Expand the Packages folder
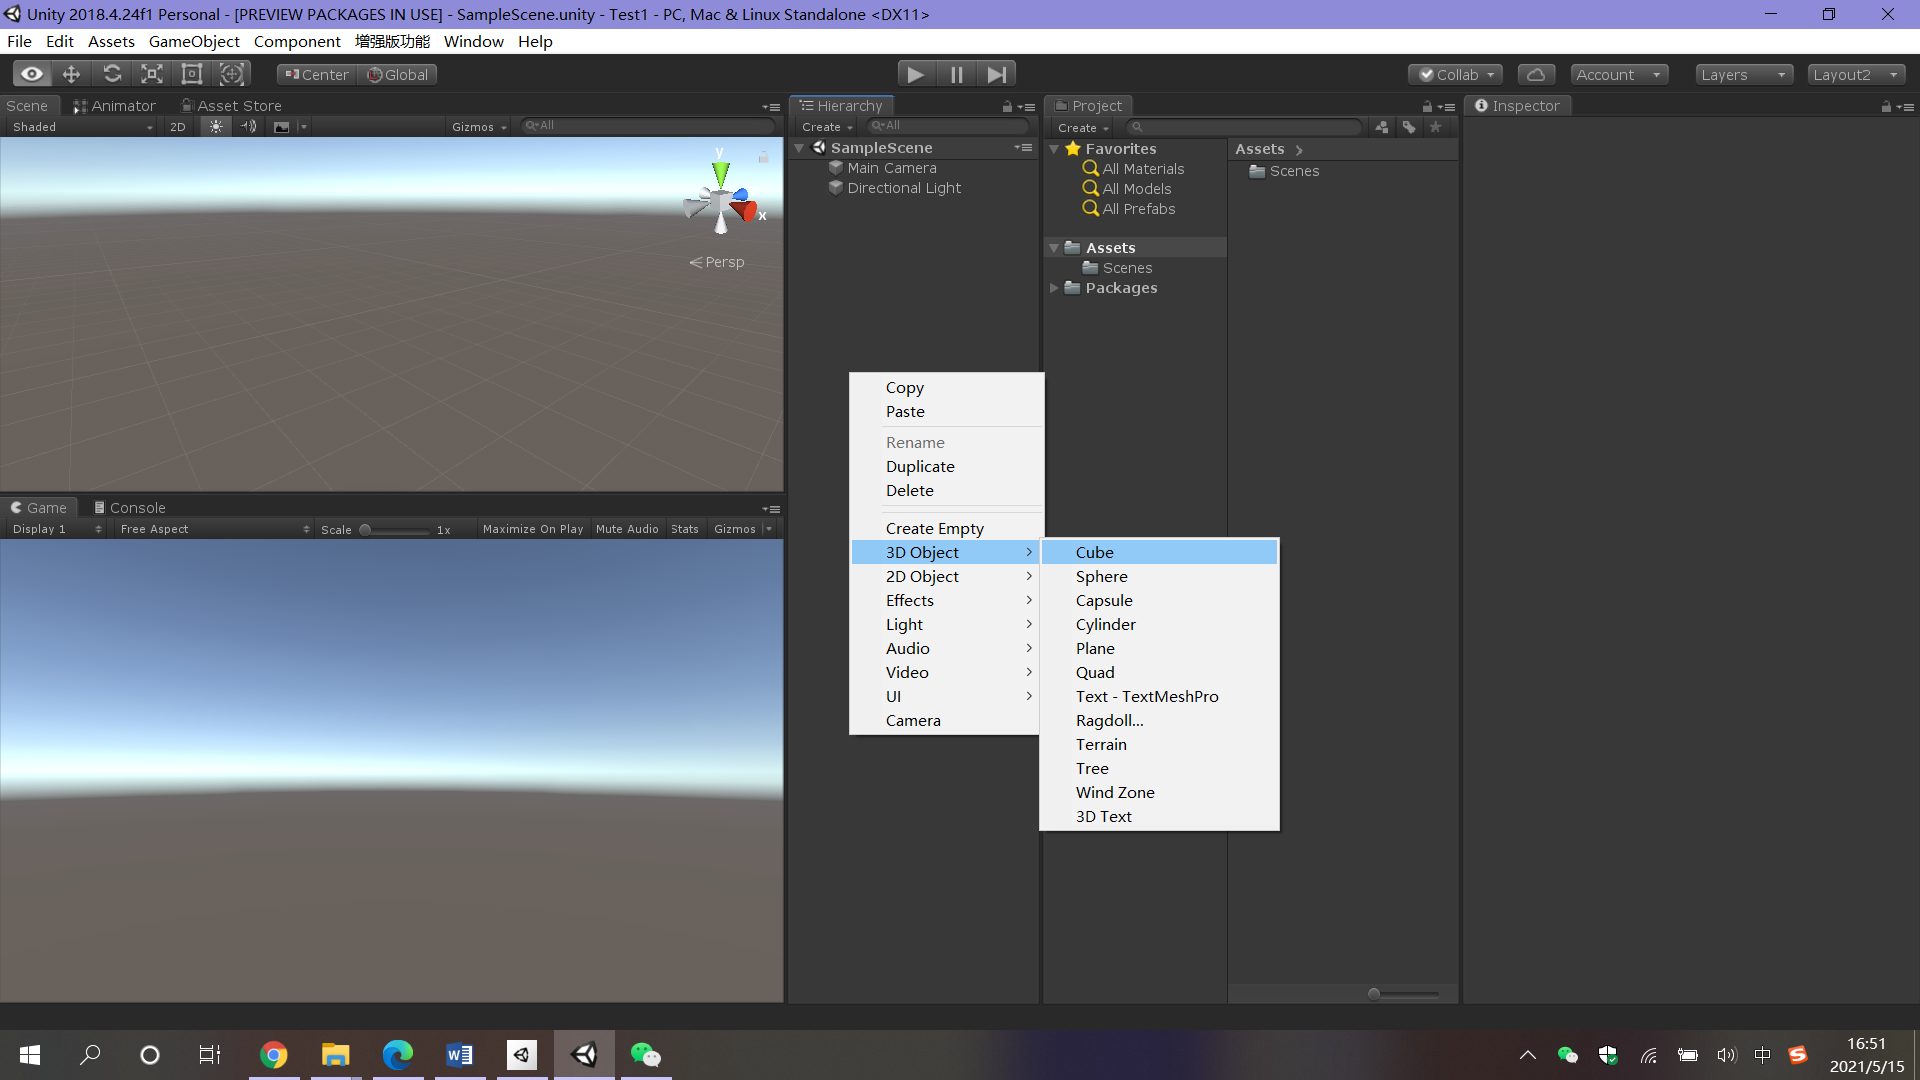Image resolution: width=1920 pixels, height=1080 pixels. tap(1054, 288)
